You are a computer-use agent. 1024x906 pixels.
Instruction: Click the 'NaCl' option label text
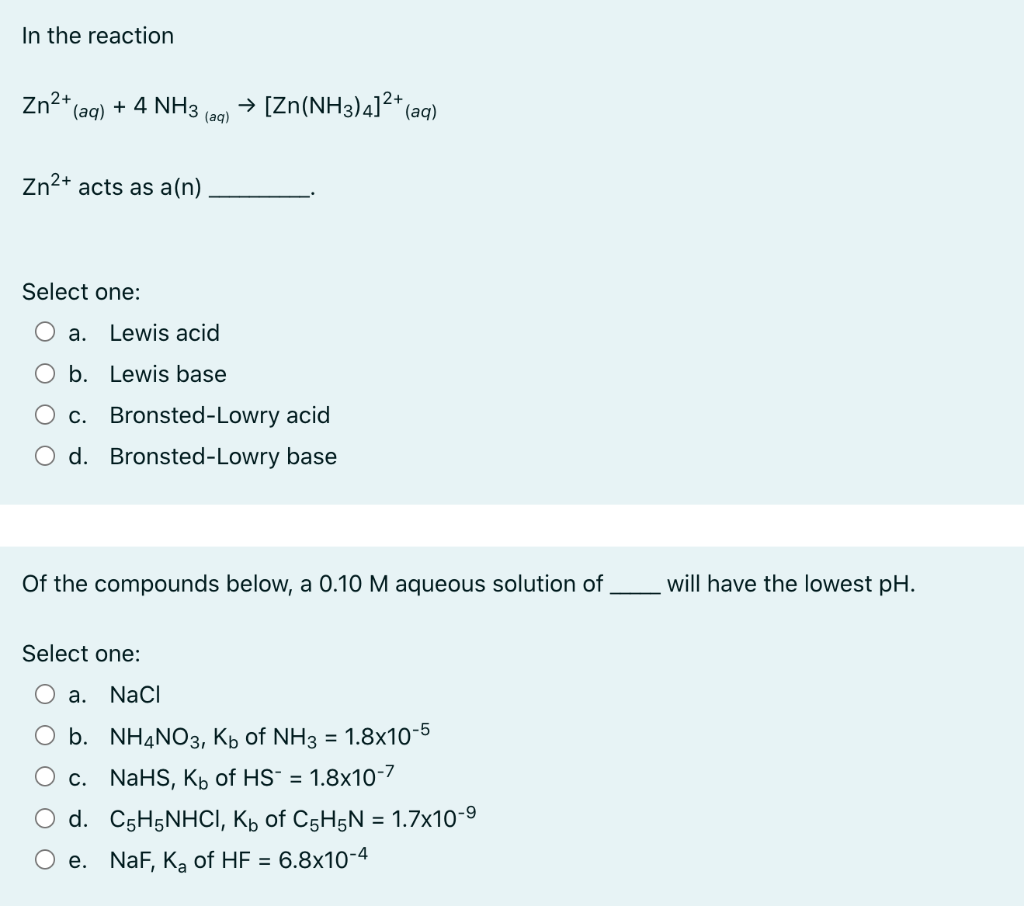point(134,694)
